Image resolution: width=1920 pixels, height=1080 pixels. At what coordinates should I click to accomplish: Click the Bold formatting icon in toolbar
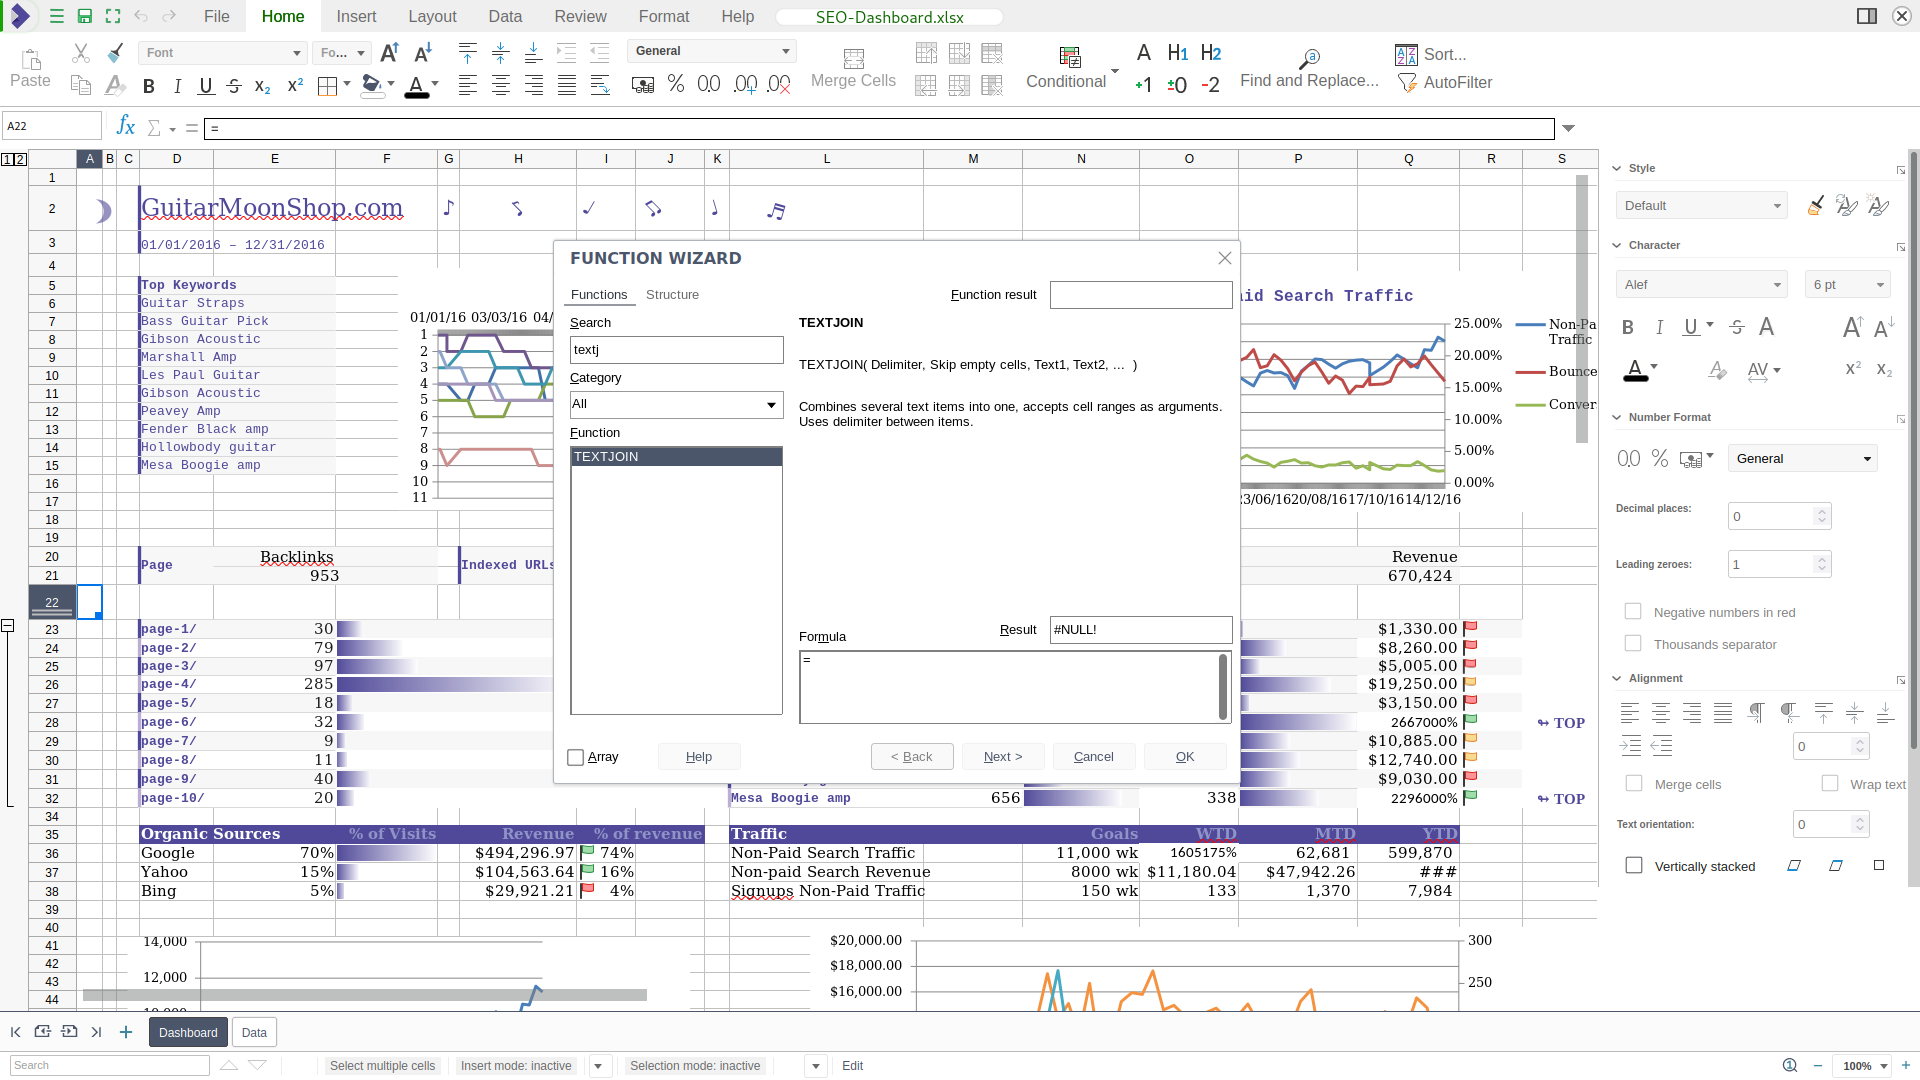[149, 86]
